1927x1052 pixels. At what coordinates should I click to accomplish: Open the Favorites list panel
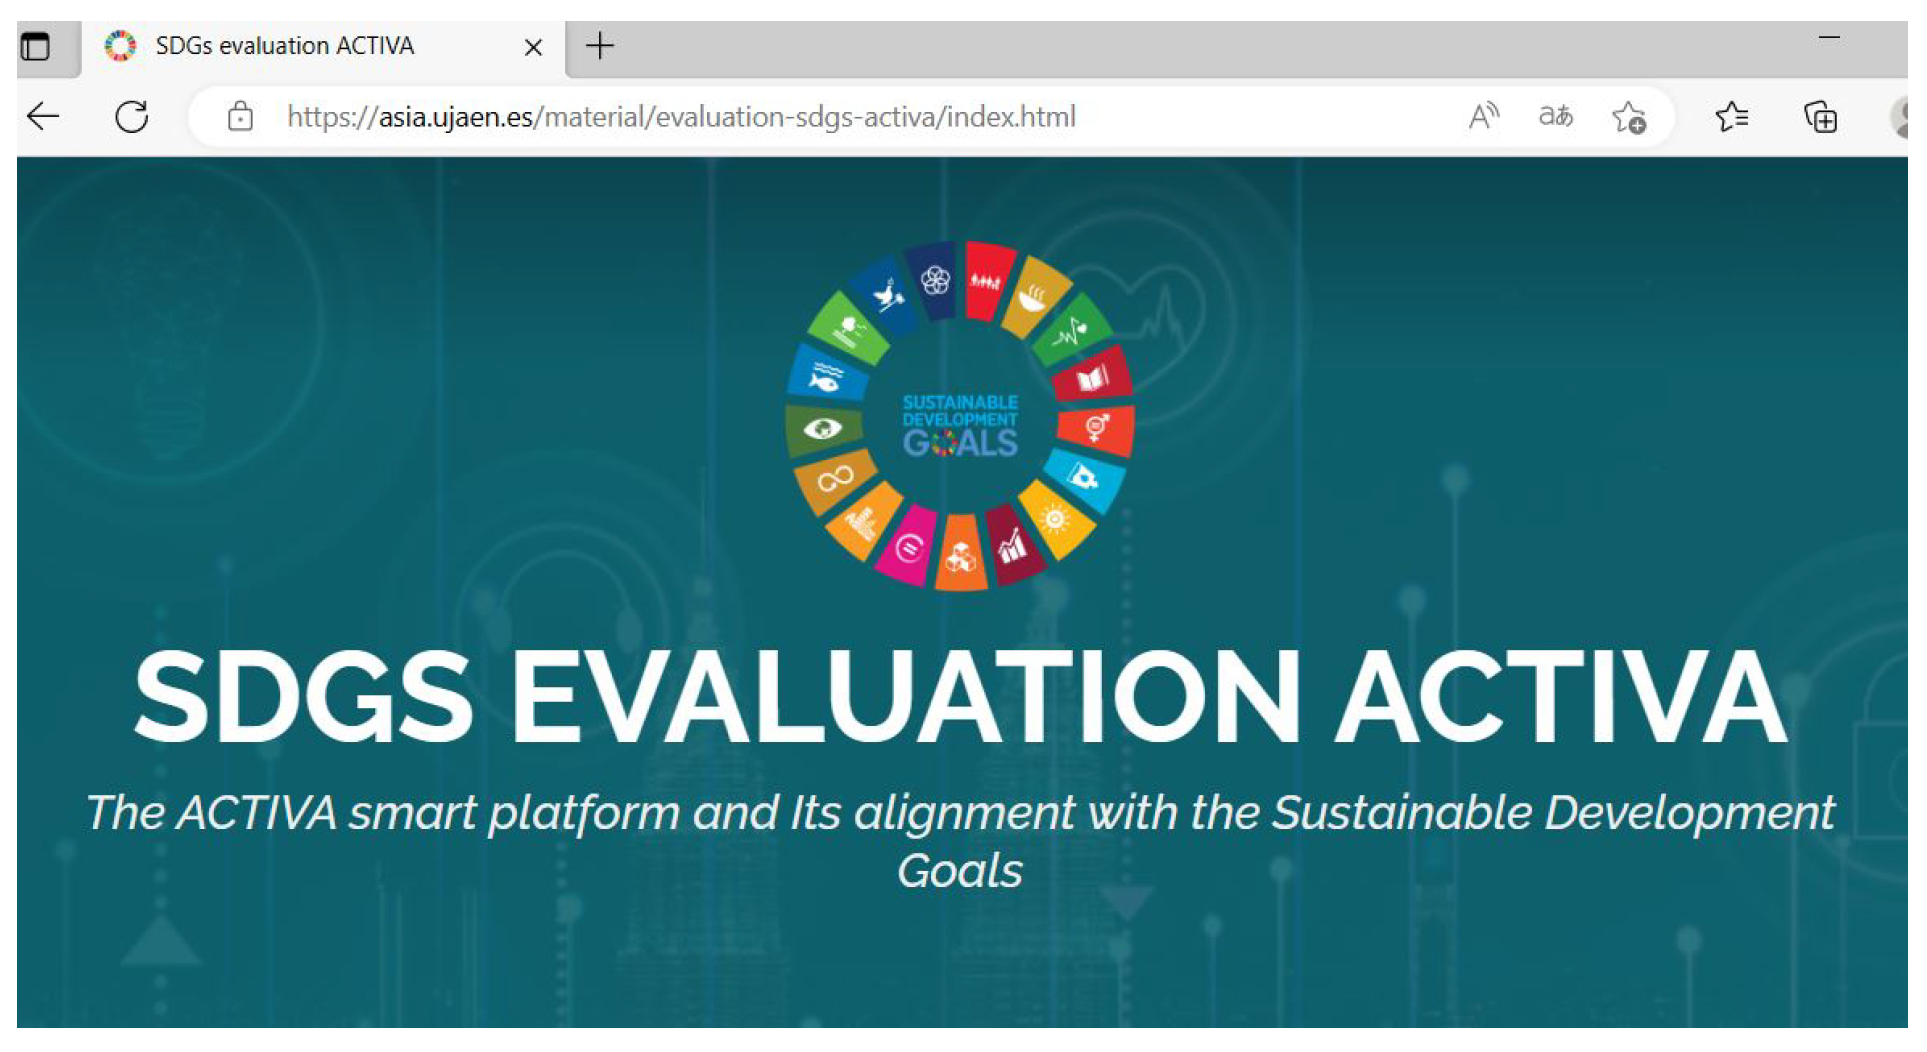(1732, 117)
